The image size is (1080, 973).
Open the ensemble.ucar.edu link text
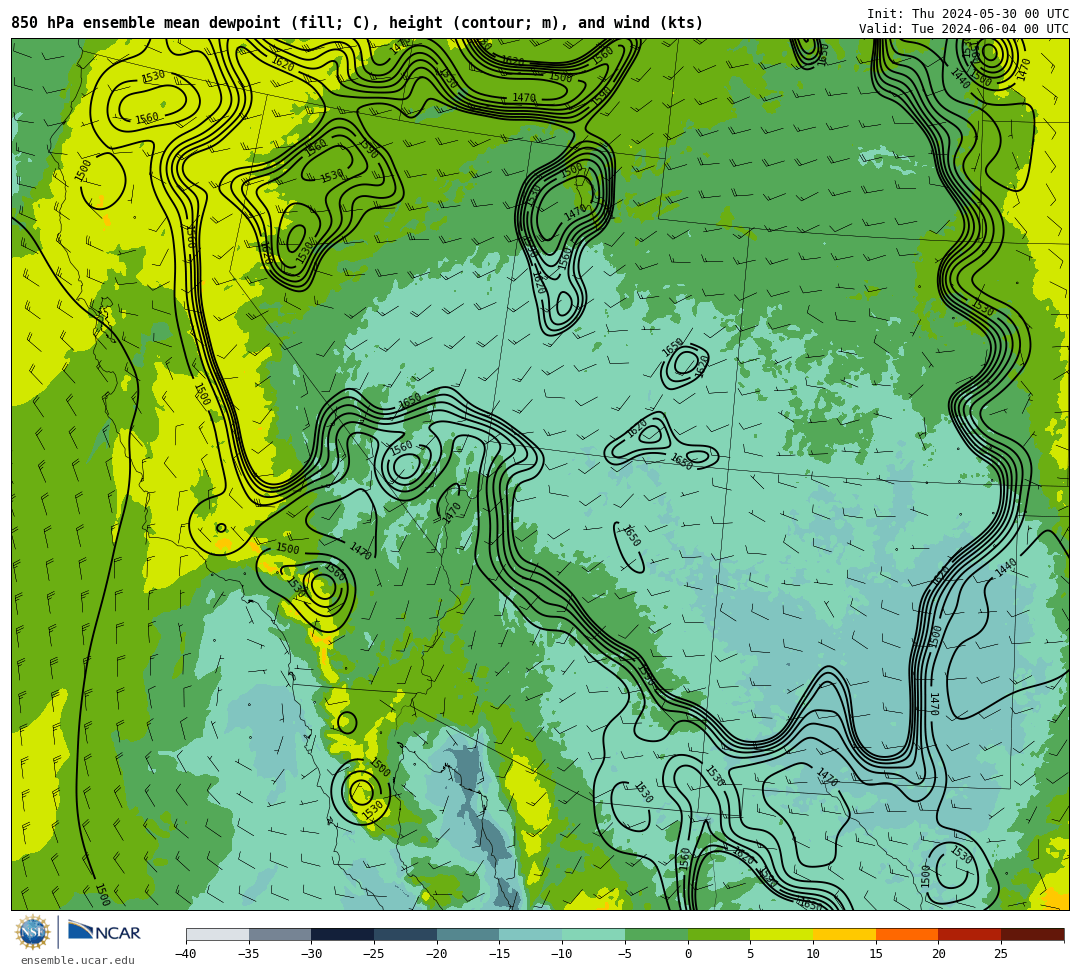(78, 961)
